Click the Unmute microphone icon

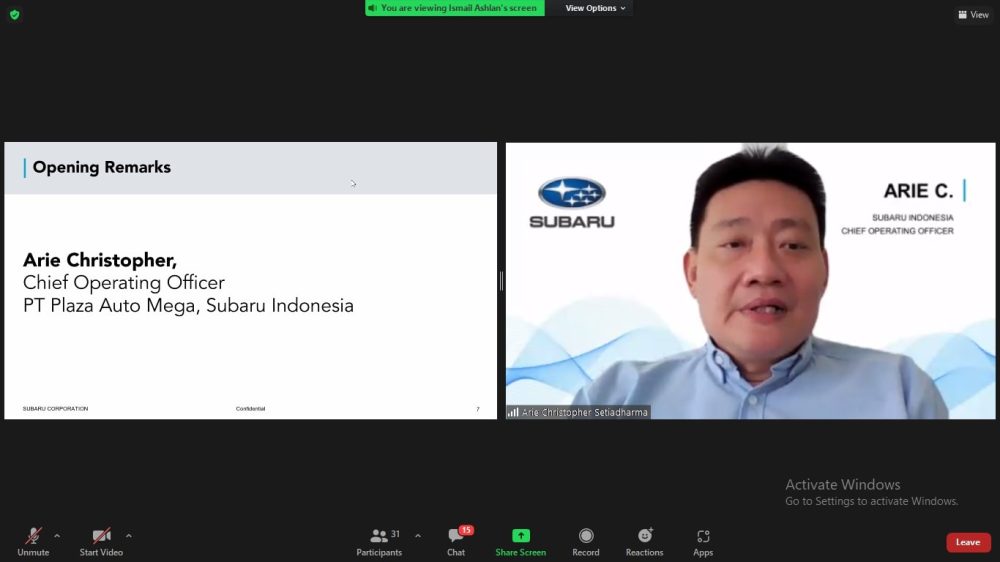[x=33, y=536]
